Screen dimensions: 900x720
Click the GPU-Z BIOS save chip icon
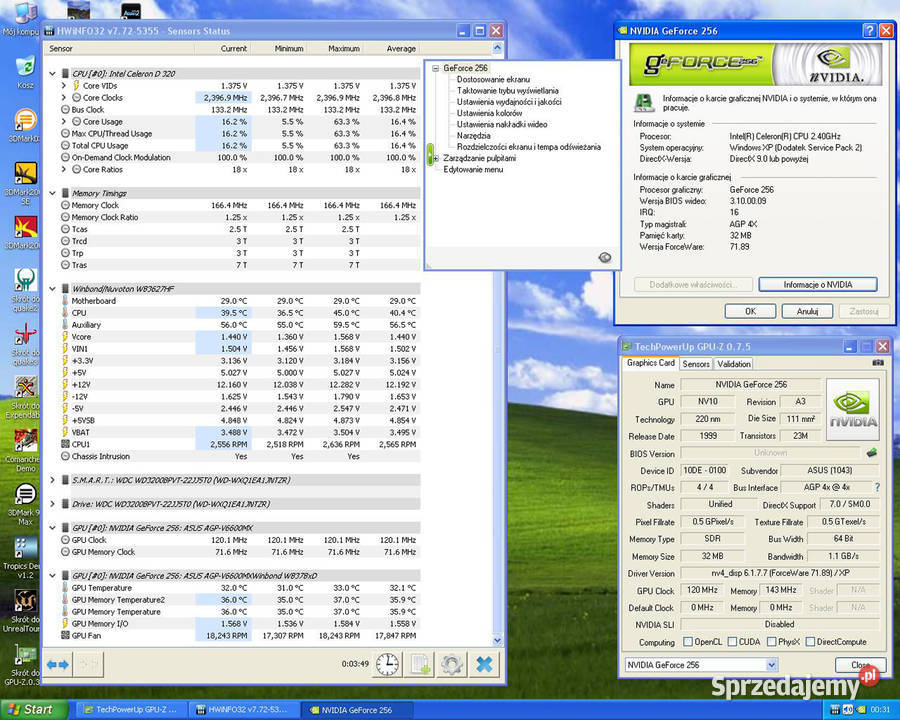click(x=872, y=453)
